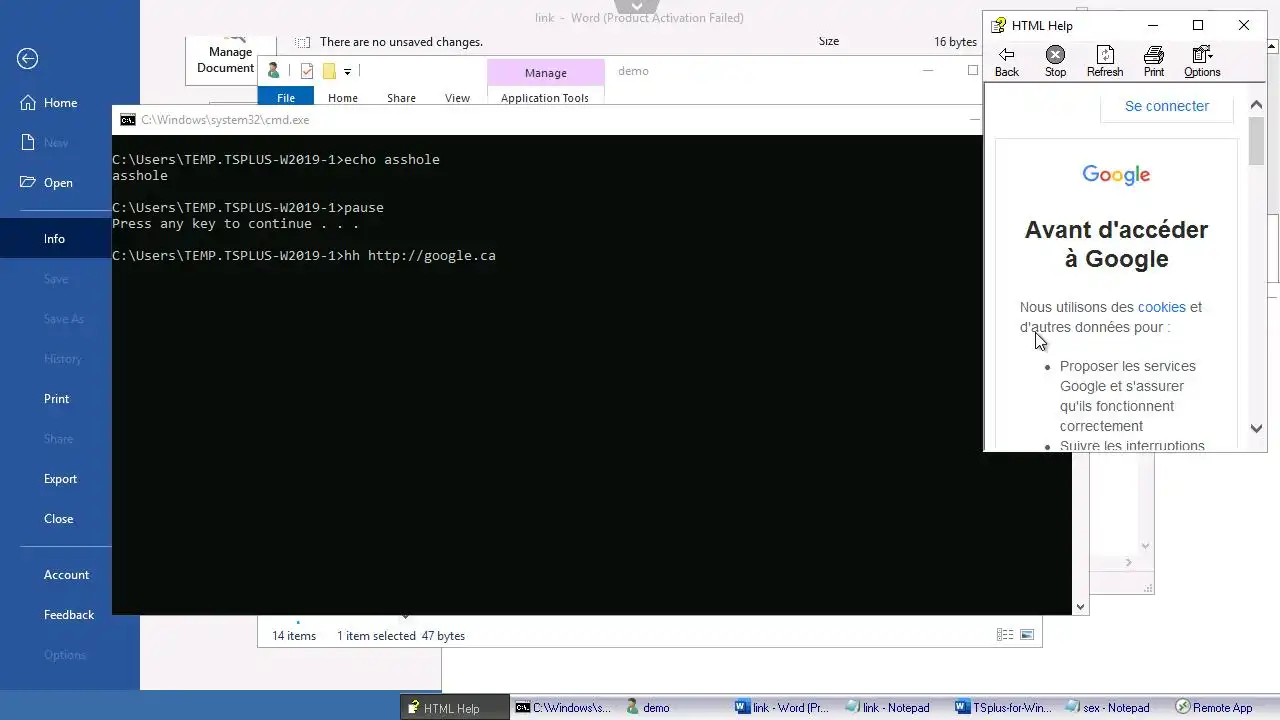The image size is (1280, 720).
Task: Click the HTML Help taskbar button
Action: click(x=455, y=708)
